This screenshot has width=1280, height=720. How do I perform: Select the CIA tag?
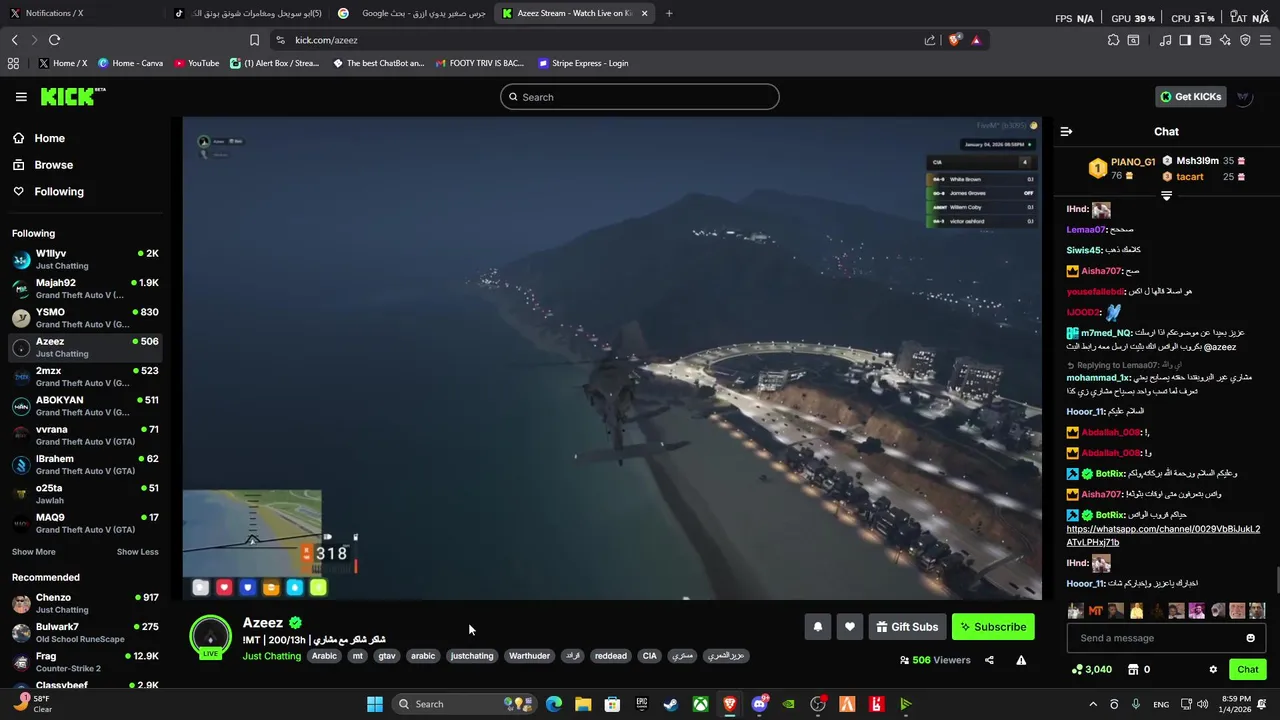tap(650, 656)
